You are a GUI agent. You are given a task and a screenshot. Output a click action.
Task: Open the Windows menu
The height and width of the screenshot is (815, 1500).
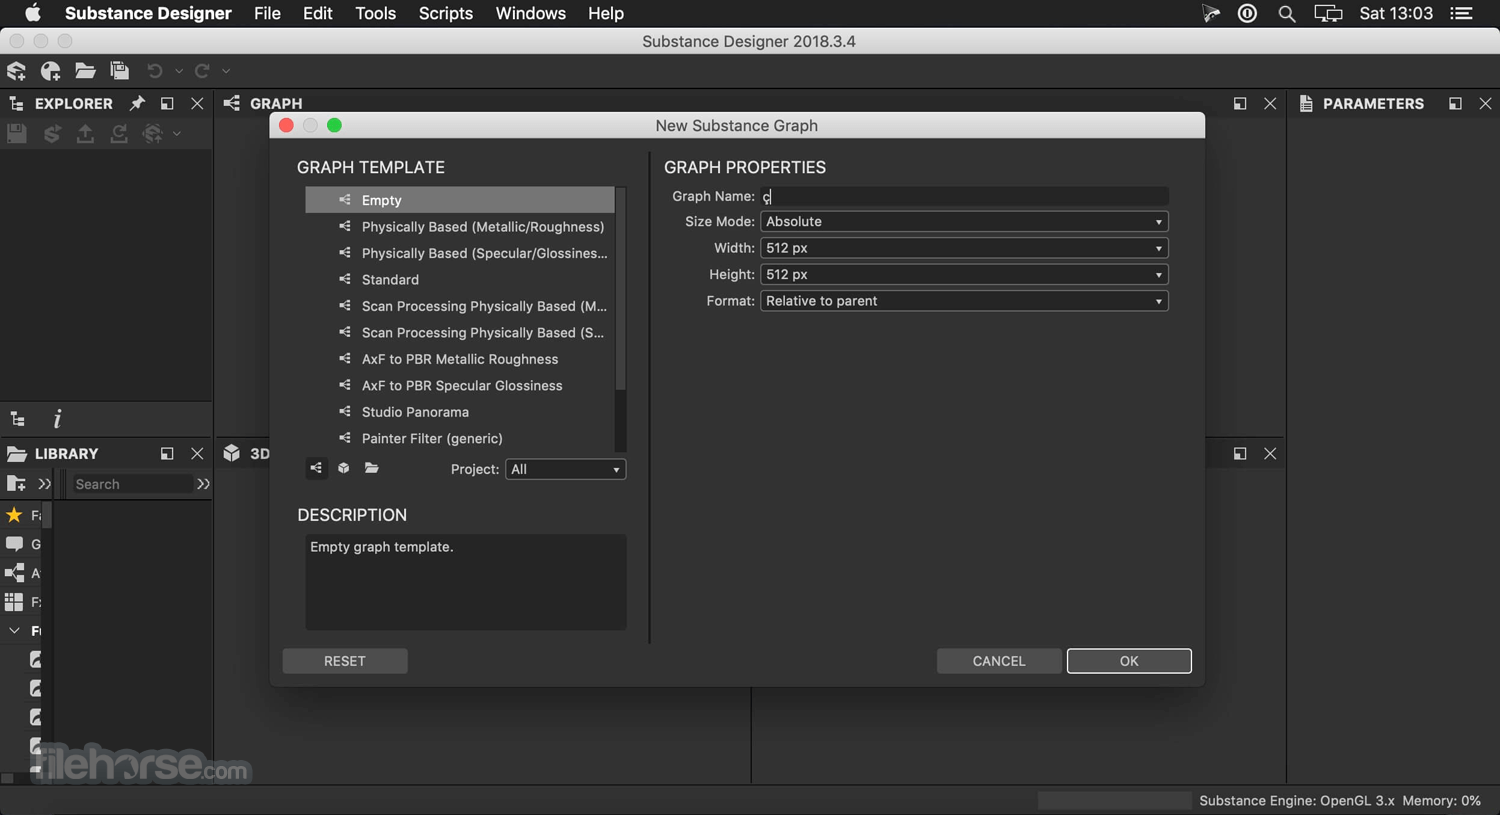[531, 13]
